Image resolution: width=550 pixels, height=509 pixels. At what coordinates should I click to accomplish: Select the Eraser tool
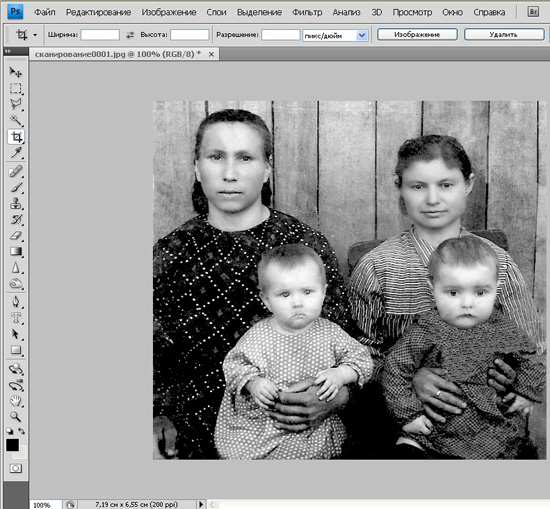15,236
